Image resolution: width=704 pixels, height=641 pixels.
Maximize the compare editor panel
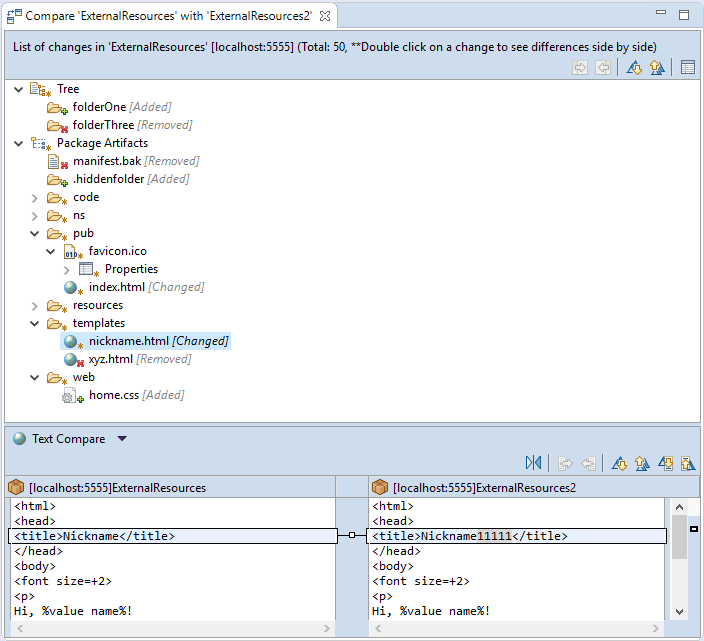(684, 15)
